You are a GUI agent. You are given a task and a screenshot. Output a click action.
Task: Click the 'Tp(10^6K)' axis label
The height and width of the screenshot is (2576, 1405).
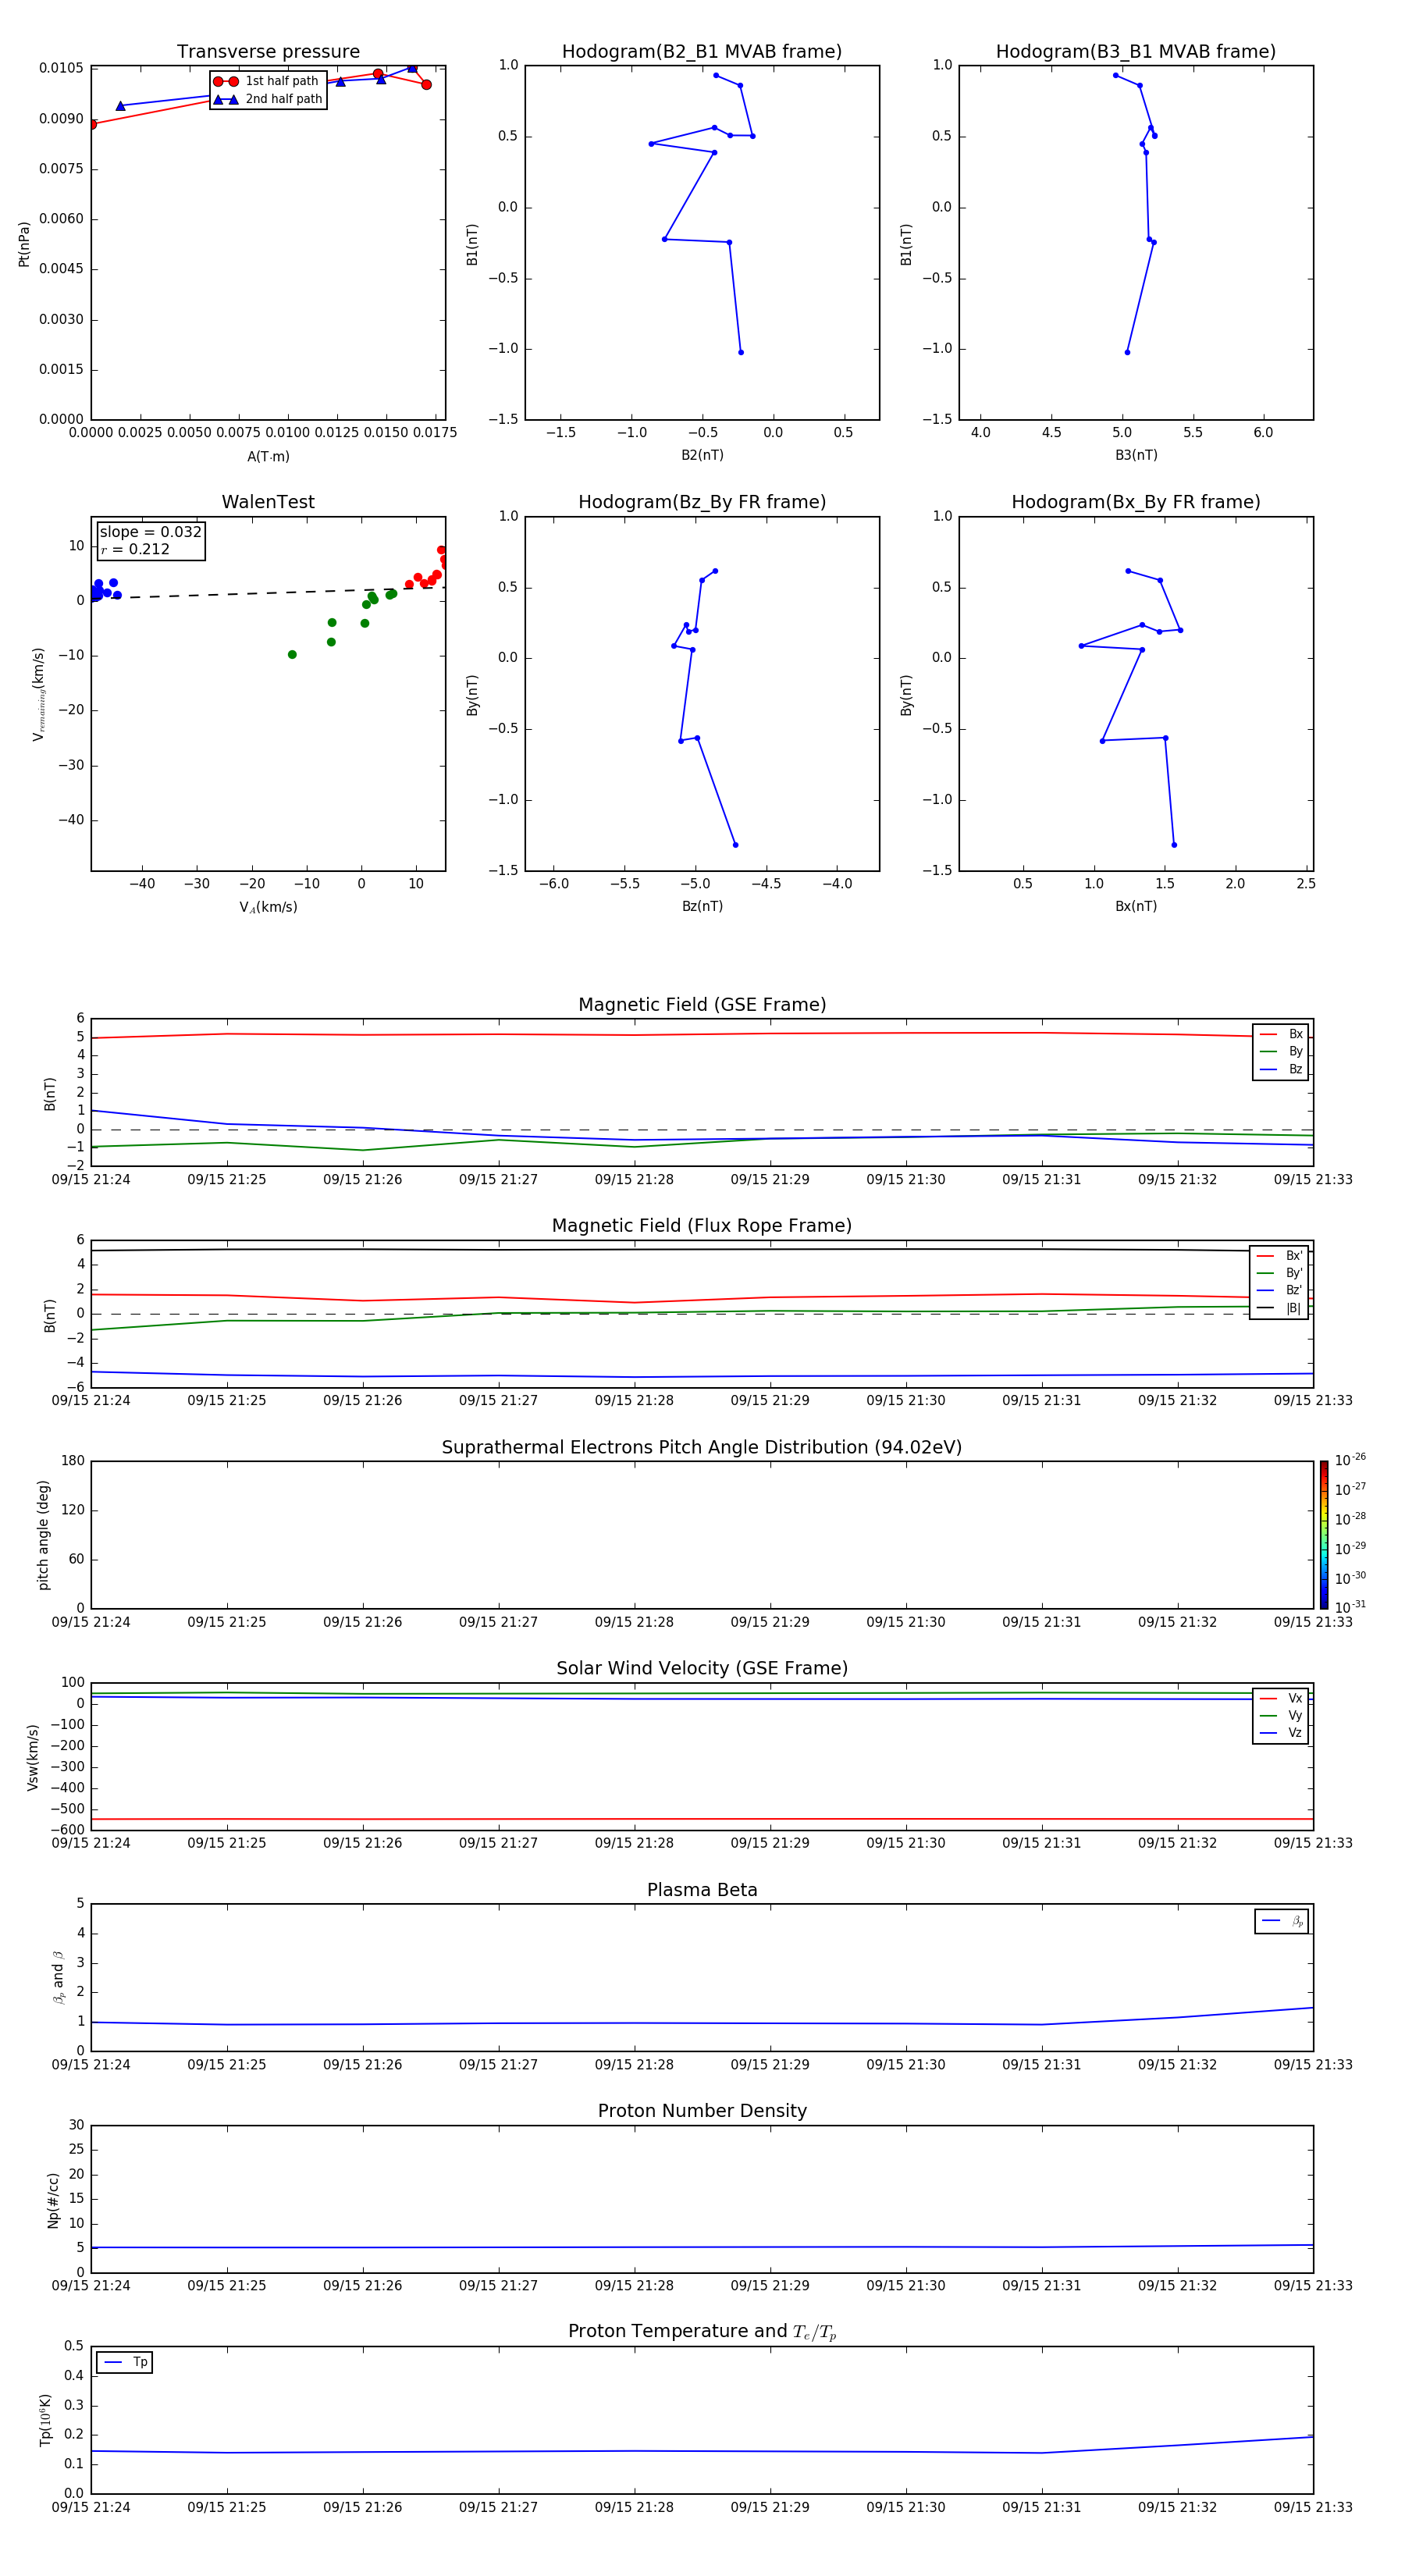pos(46,2421)
